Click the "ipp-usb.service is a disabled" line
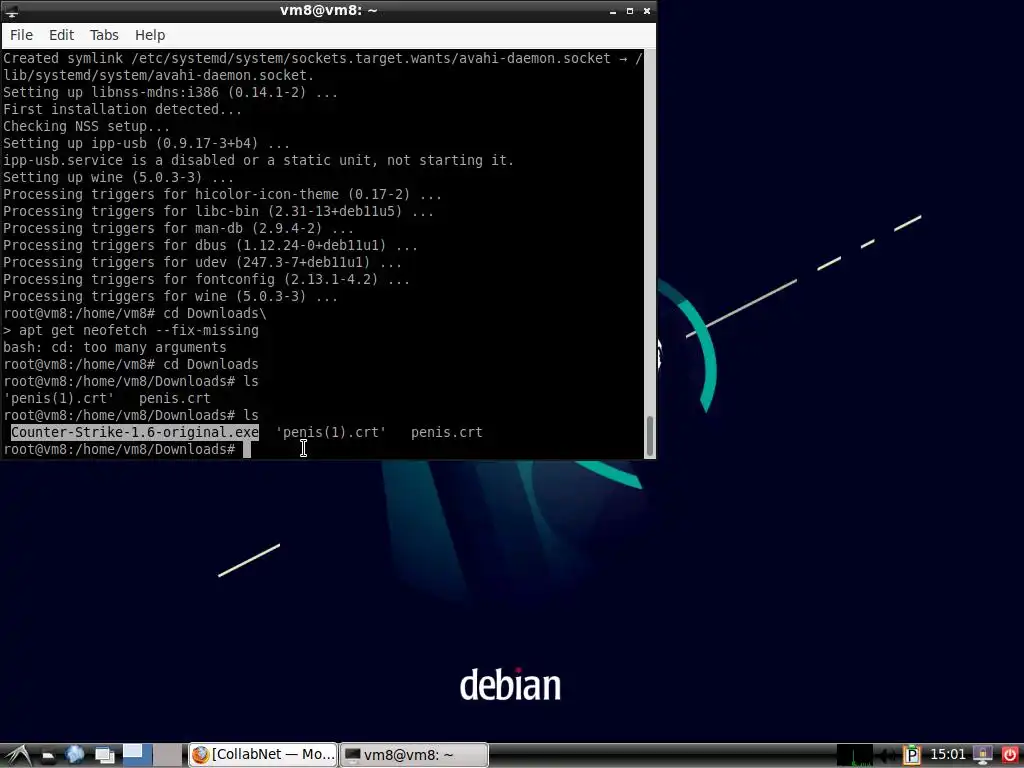 click(x=259, y=161)
